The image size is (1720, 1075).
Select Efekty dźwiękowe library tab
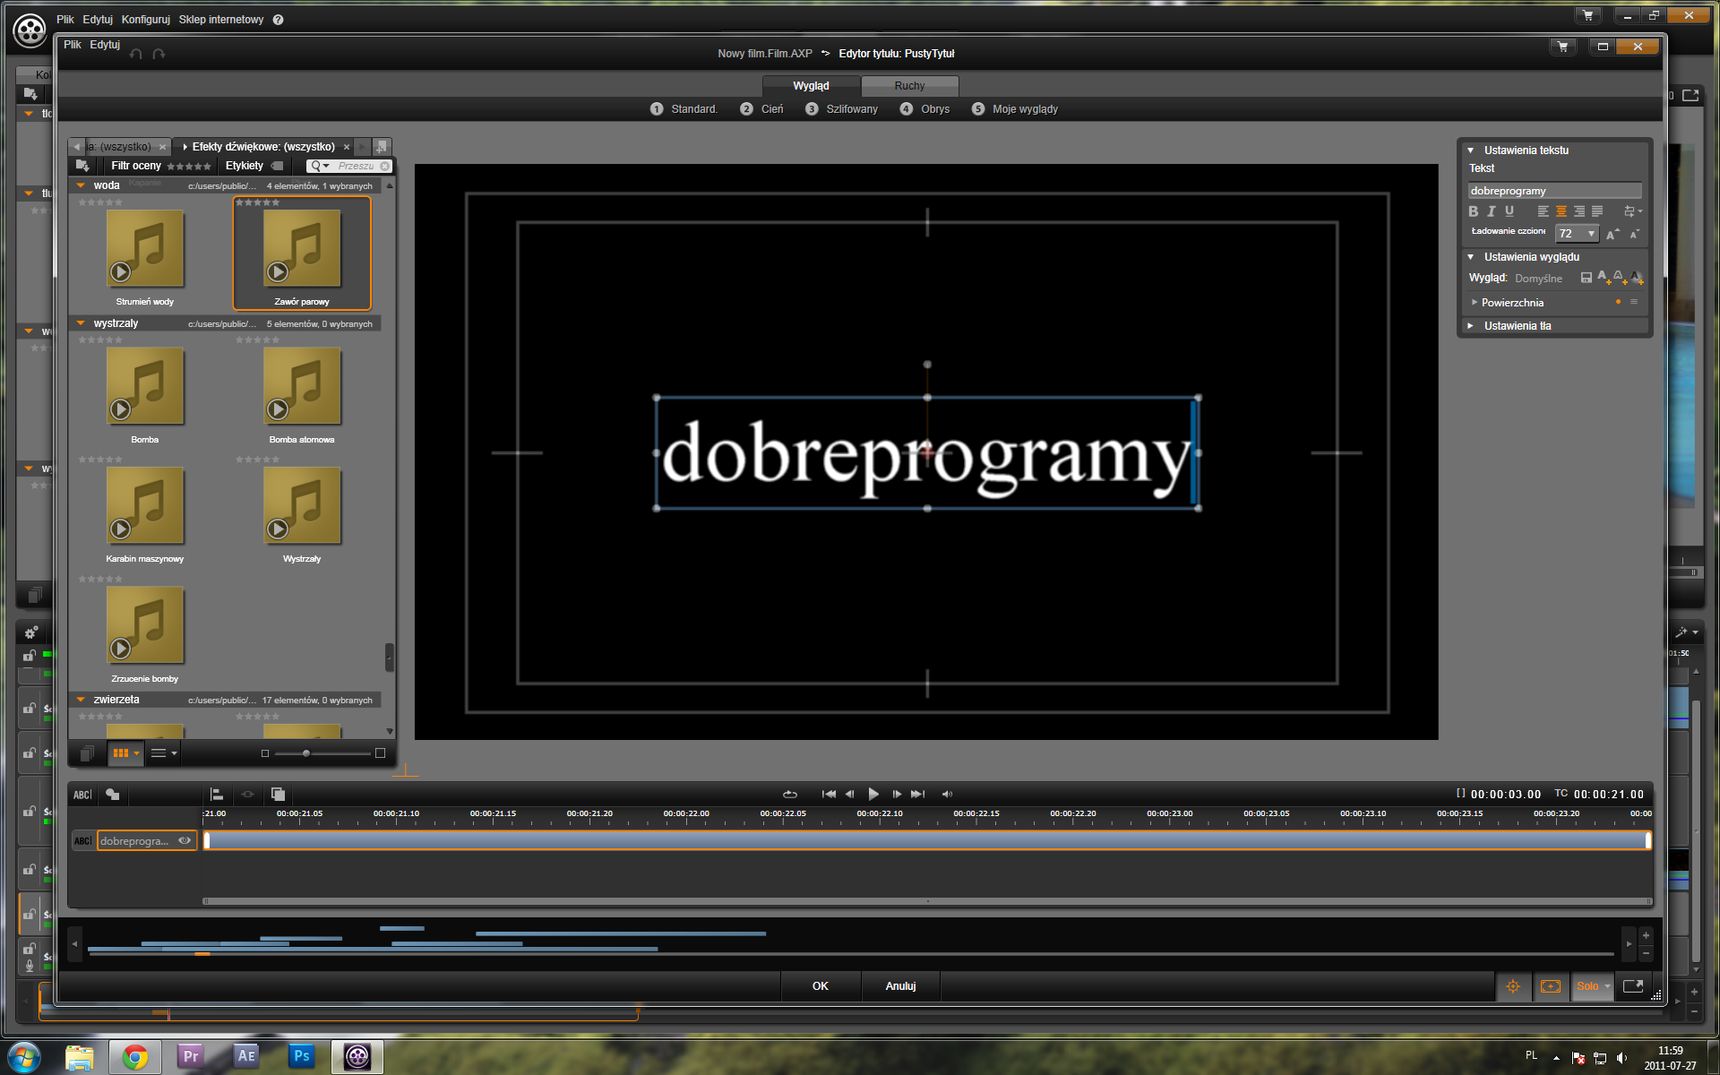coord(263,147)
